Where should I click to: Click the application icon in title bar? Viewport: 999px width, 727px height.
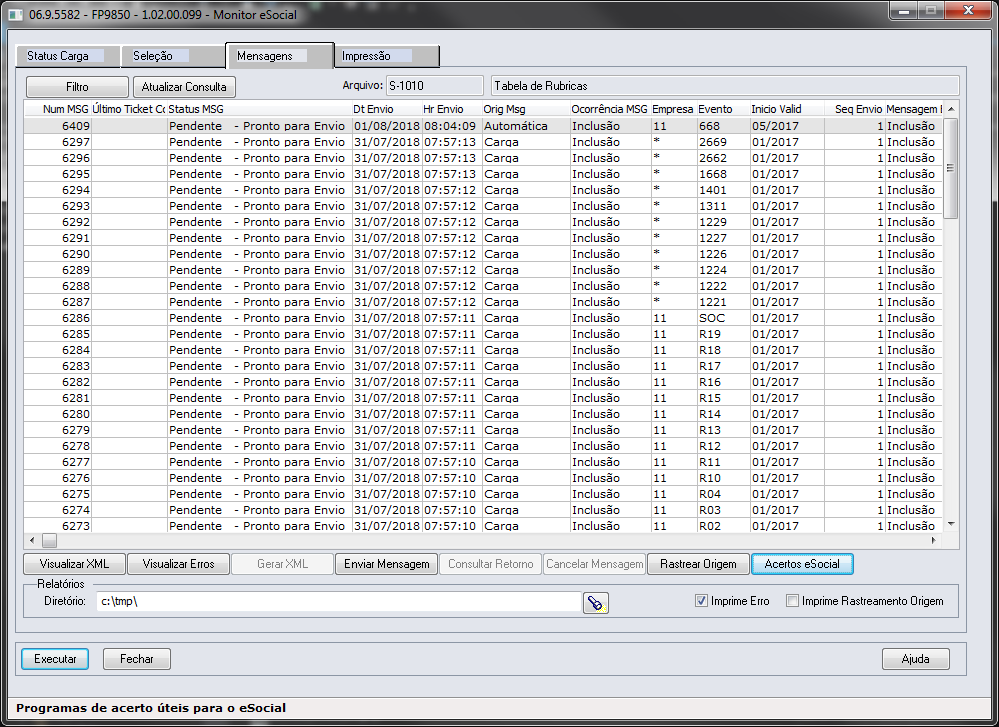point(15,14)
